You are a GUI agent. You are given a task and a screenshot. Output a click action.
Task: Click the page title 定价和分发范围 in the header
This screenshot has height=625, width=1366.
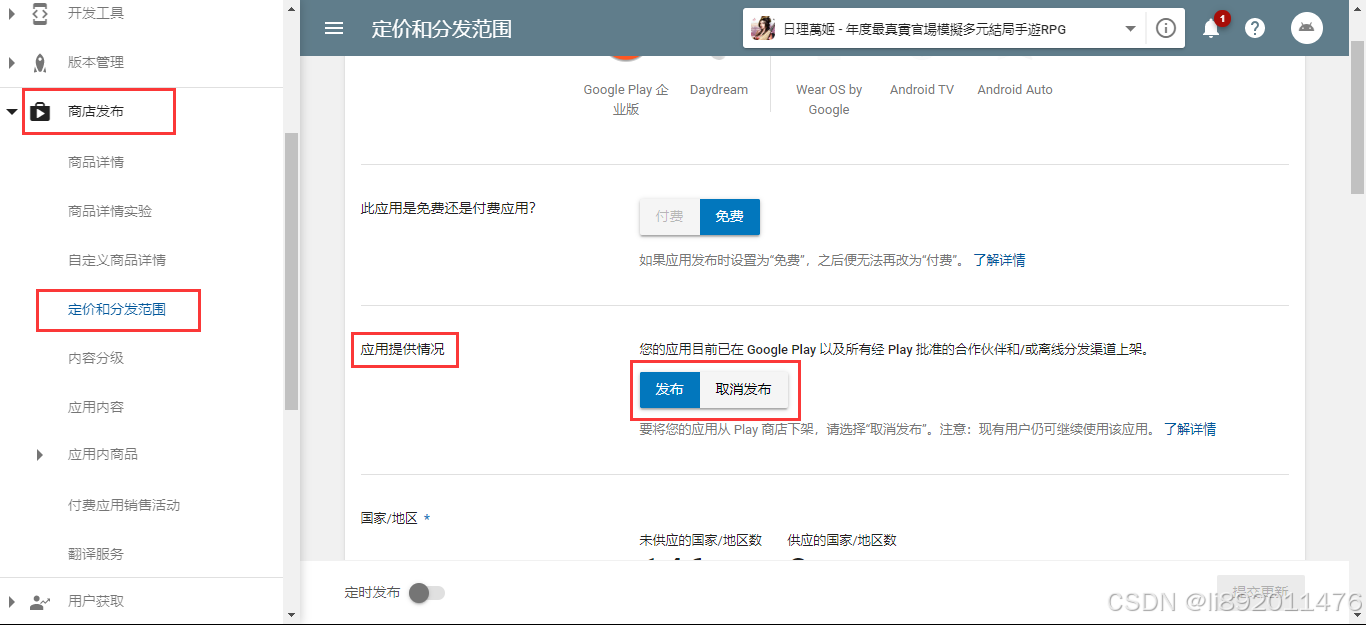point(442,29)
